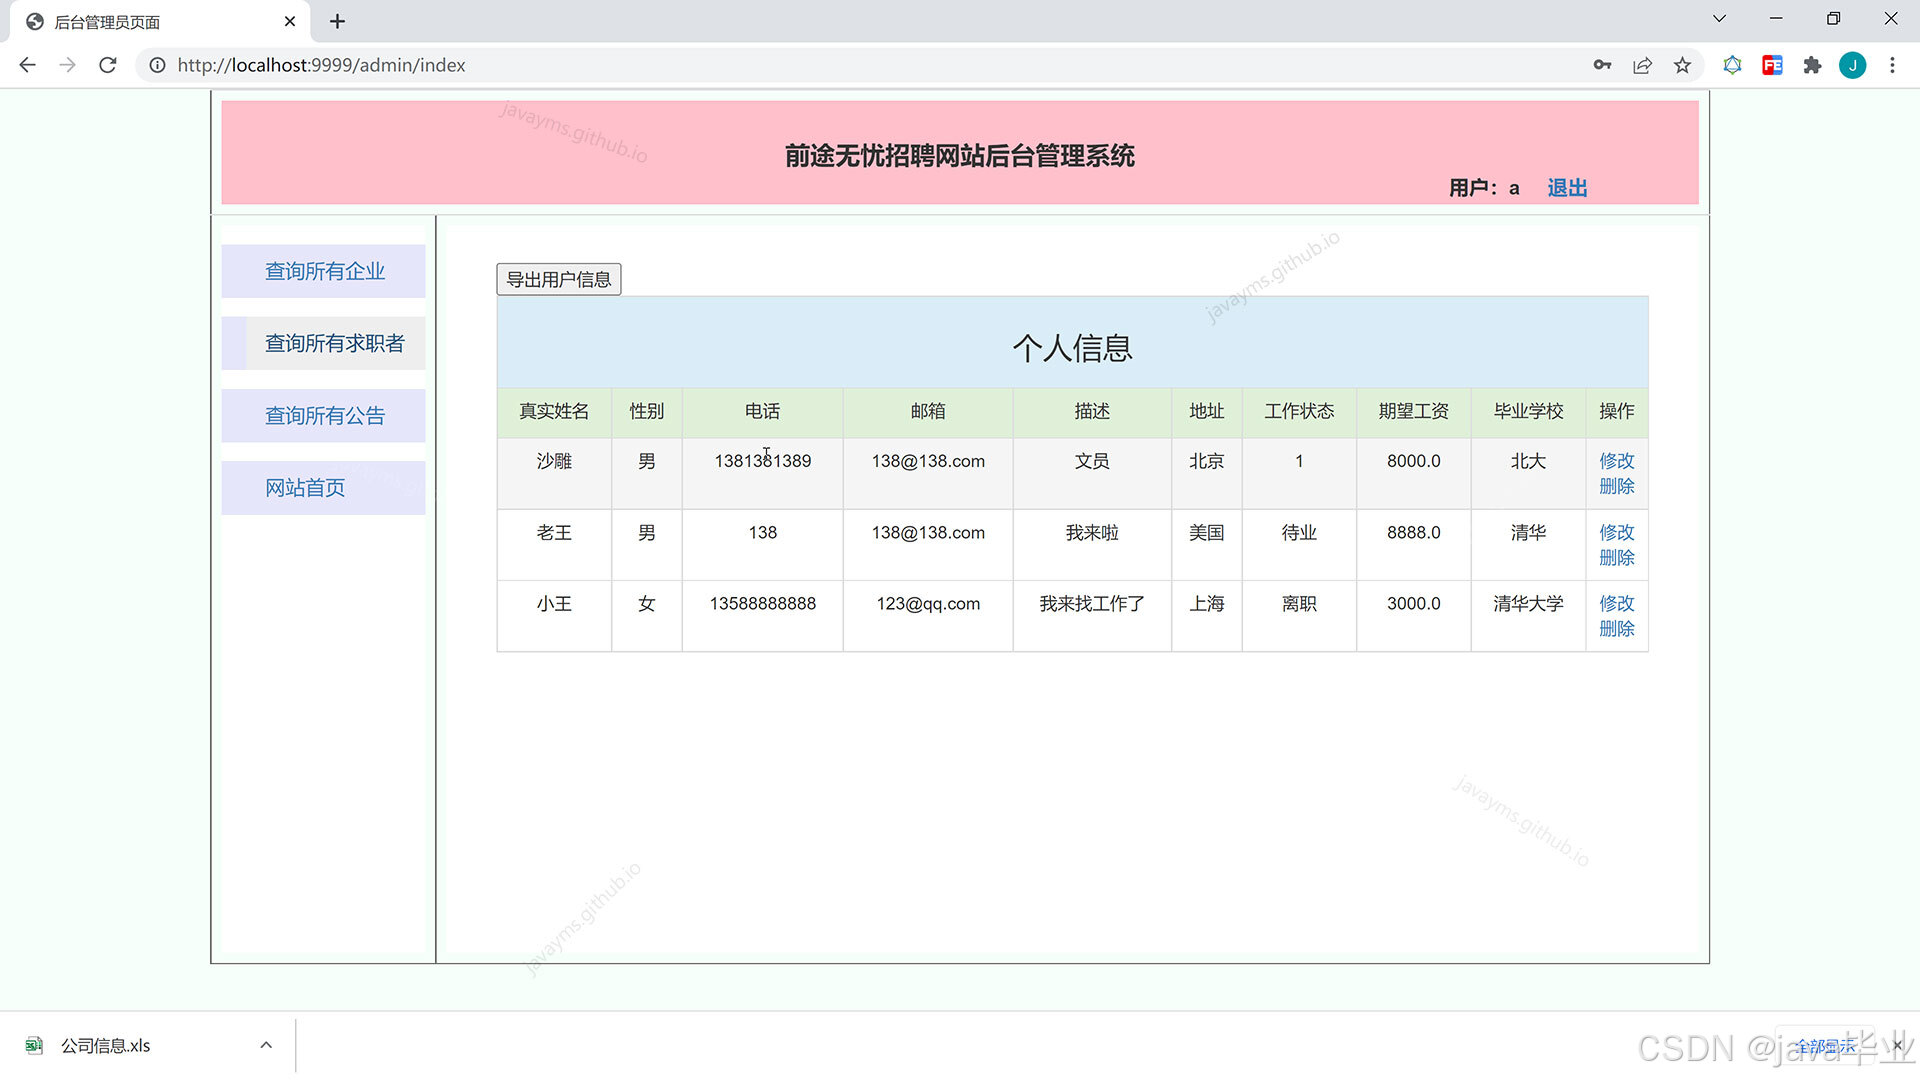The image size is (1920, 1080).
Task: Click the Chrome three-dot menu
Action: click(1893, 65)
